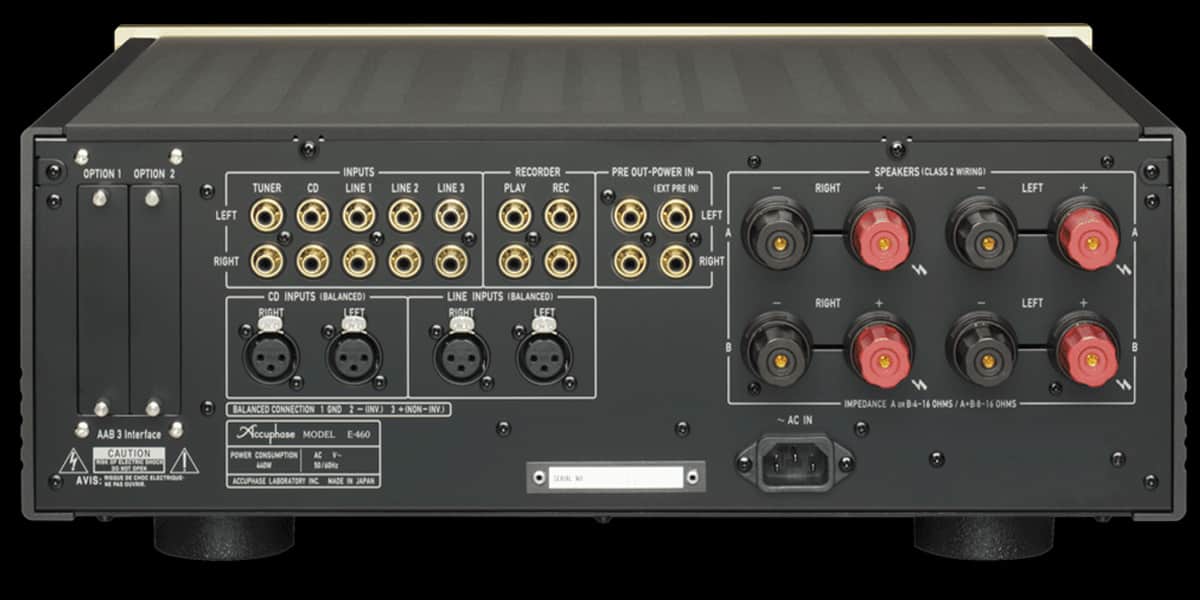Screen dimensions: 1200x600
Task: Click the balanced CD RIGHT XLR input
Action: click(x=270, y=356)
